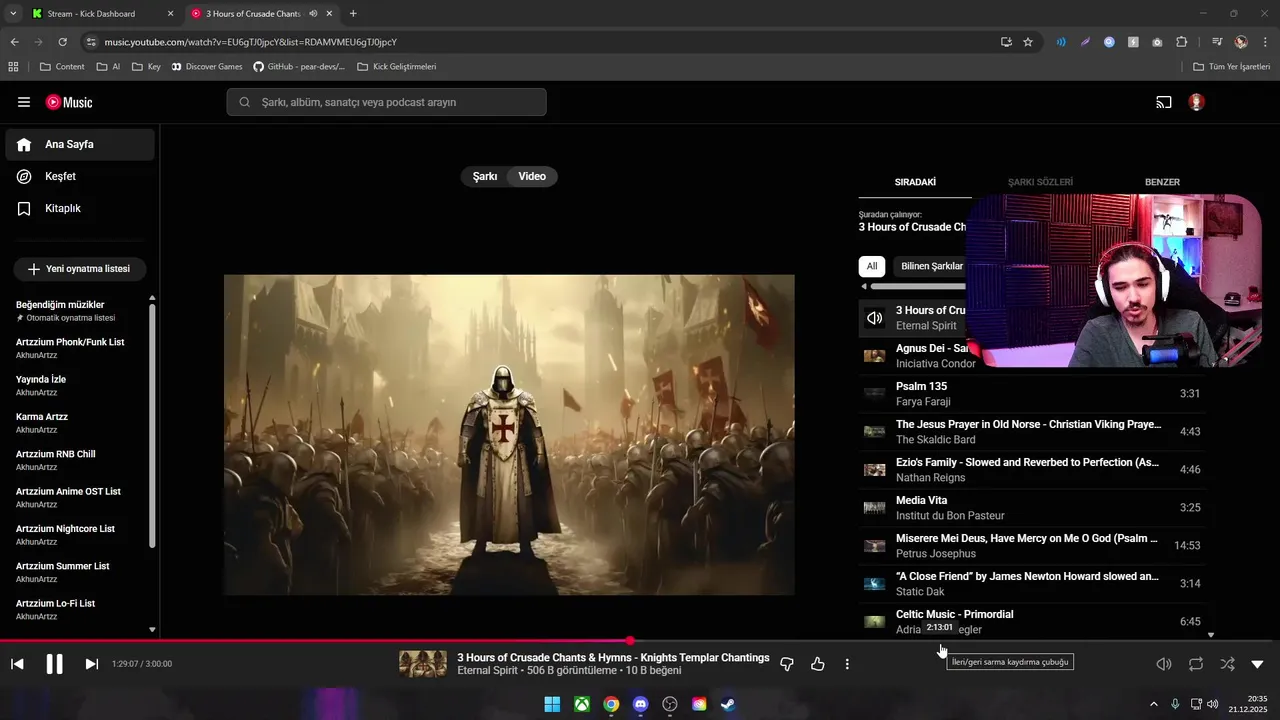
Task: Open Ana Sayfa in the sidebar
Action: click(x=80, y=144)
